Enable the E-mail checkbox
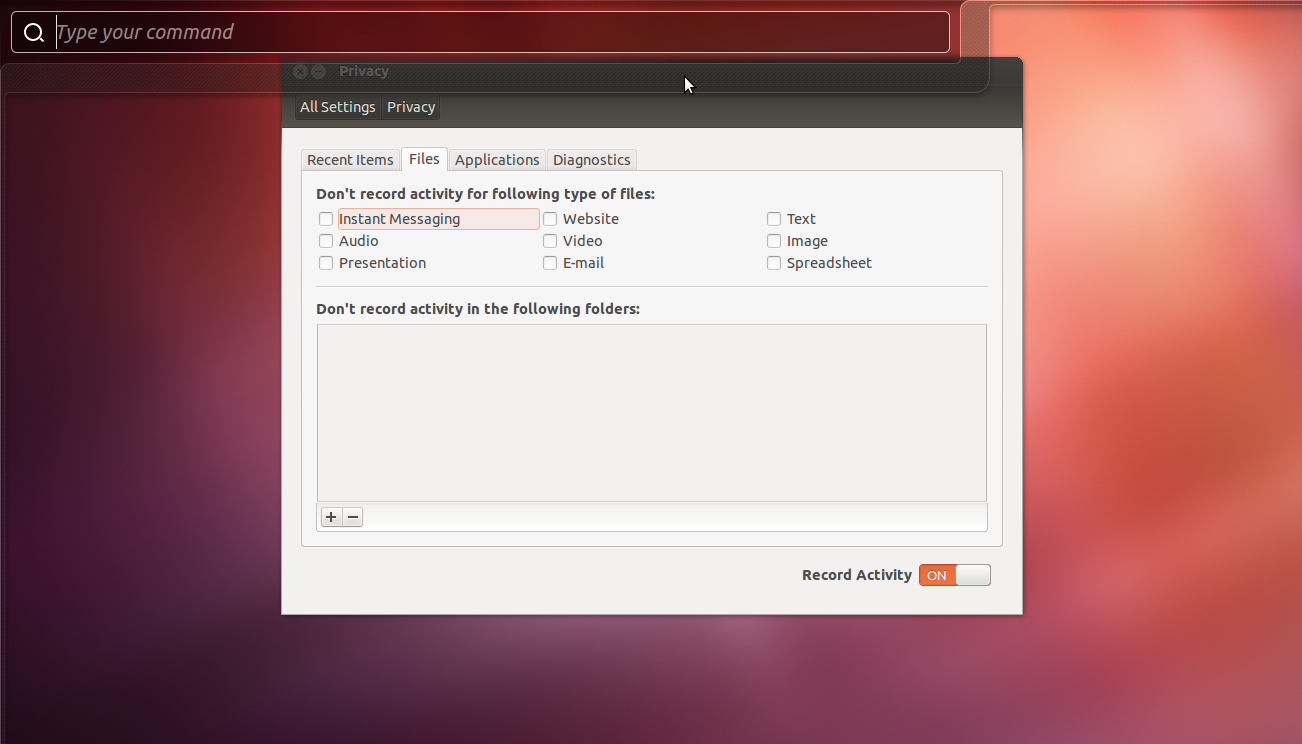Viewport: 1302px width, 744px height. click(x=550, y=263)
